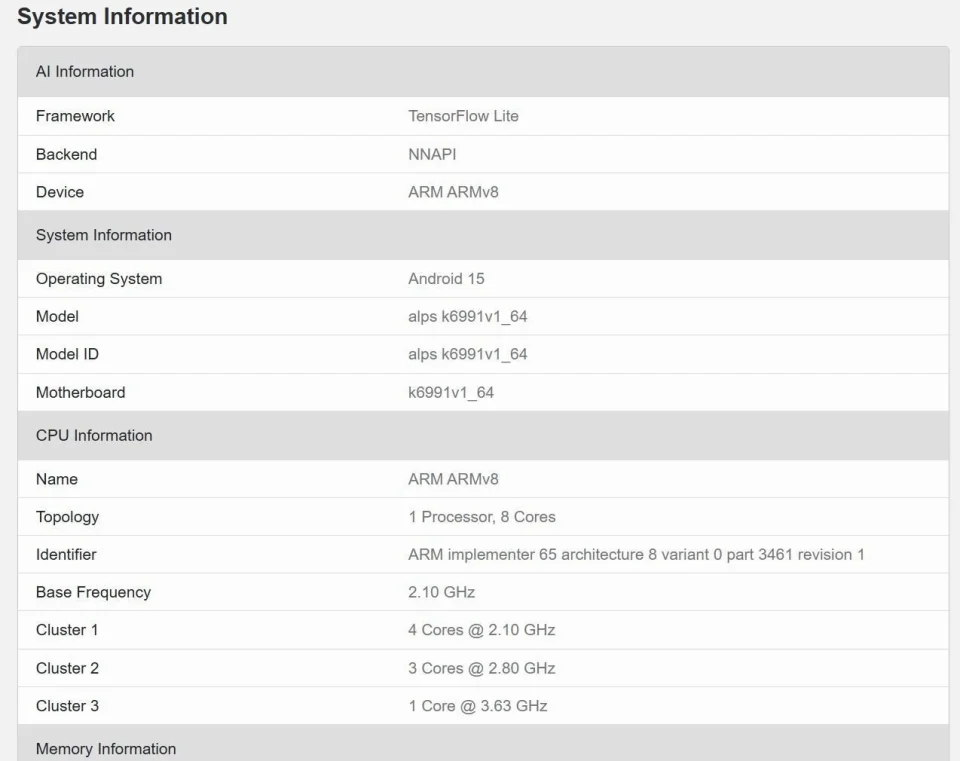Click the Device row label
The width and height of the screenshot is (960, 761).
click(x=60, y=192)
